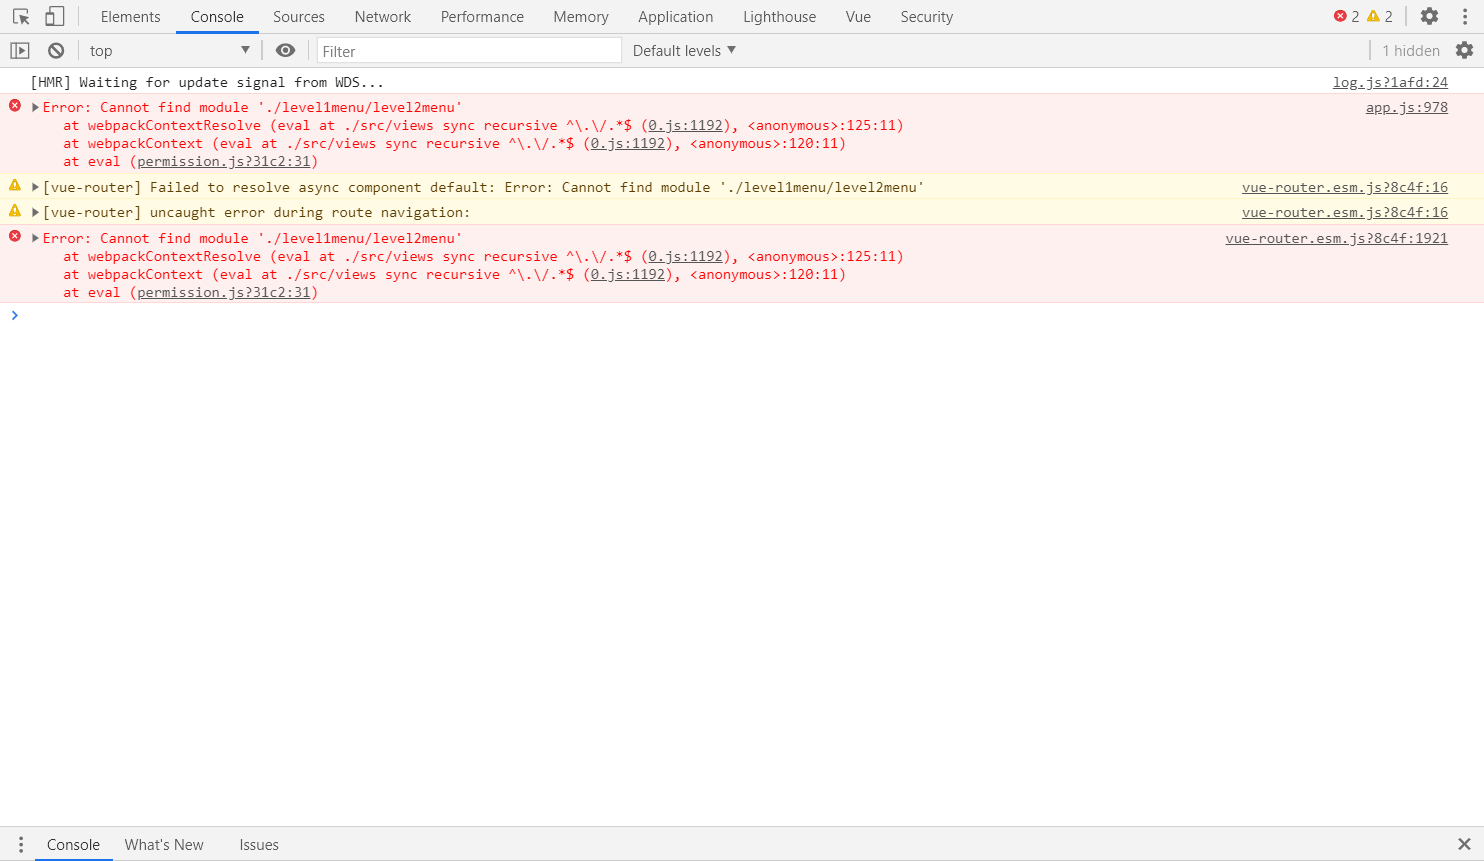Open the console settings gear icon

(1464, 51)
